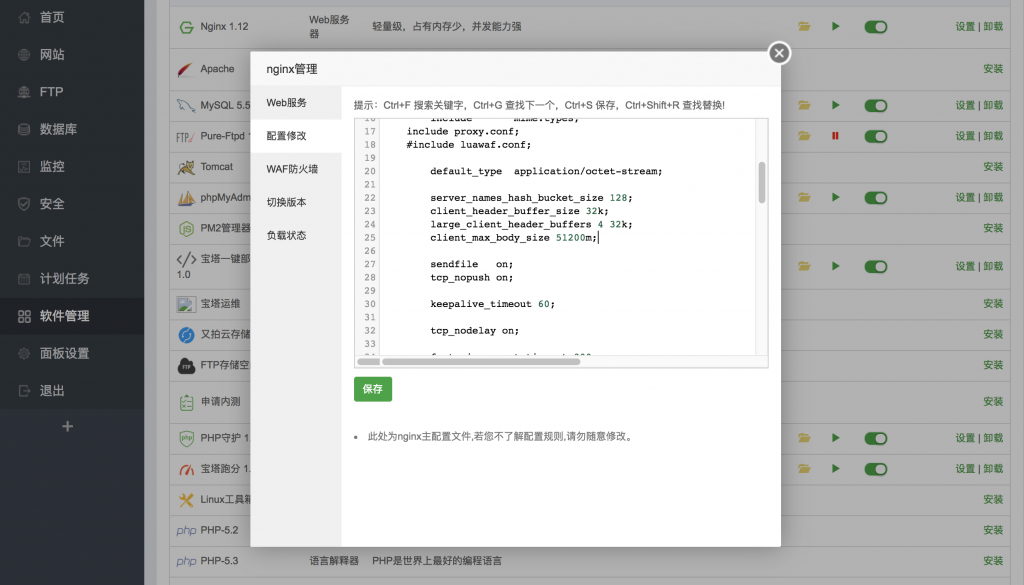1024x585 pixels.
Task: Click the client_max_body_size line in the editor
Action: [x=513, y=238]
